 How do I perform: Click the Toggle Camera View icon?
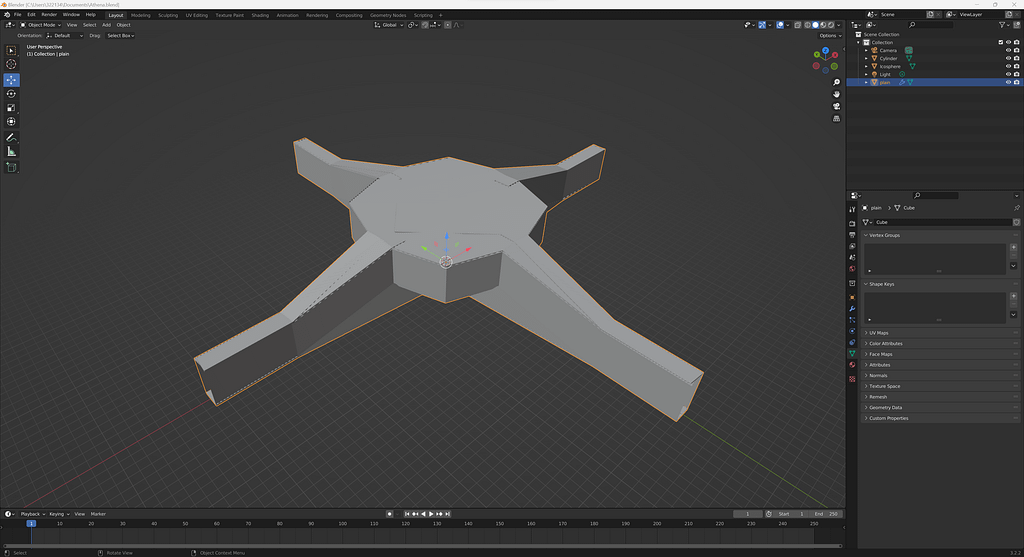[x=836, y=107]
